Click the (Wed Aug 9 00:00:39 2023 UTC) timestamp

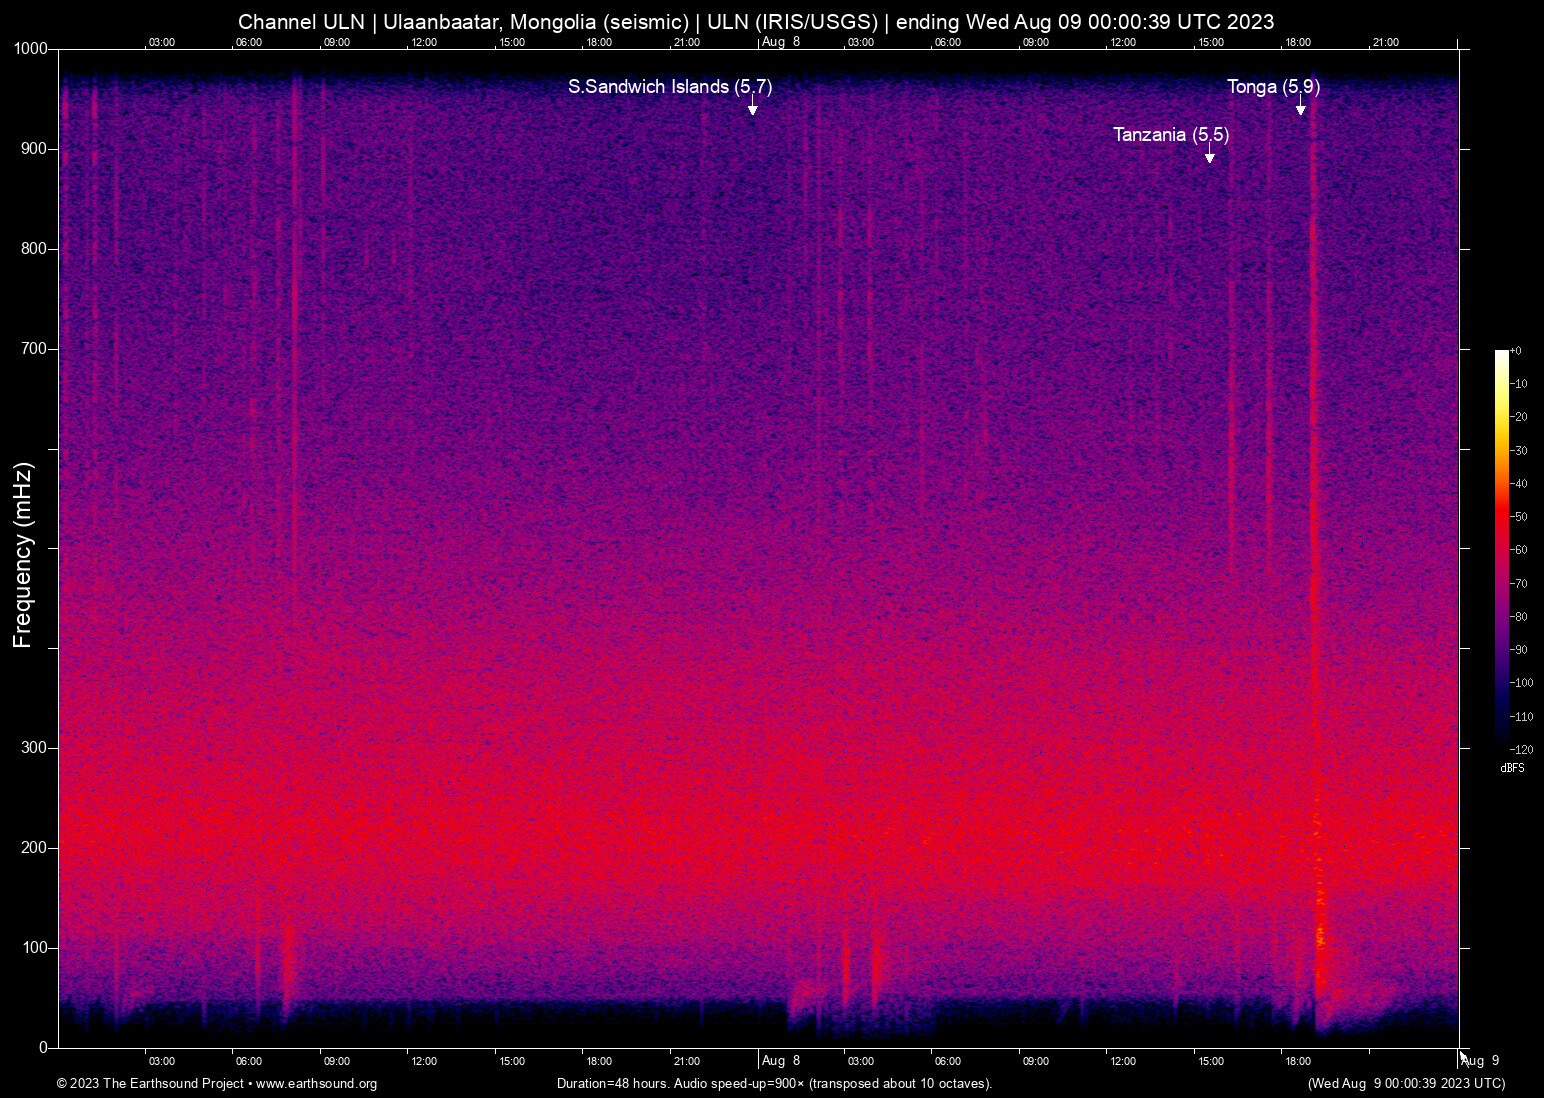(x=1406, y=1084)
